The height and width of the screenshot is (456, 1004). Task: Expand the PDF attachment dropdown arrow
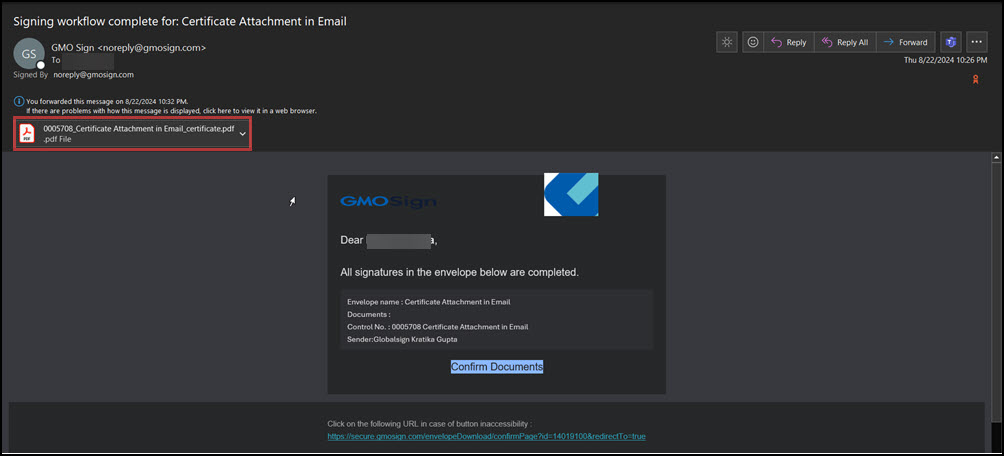point(243,133)
